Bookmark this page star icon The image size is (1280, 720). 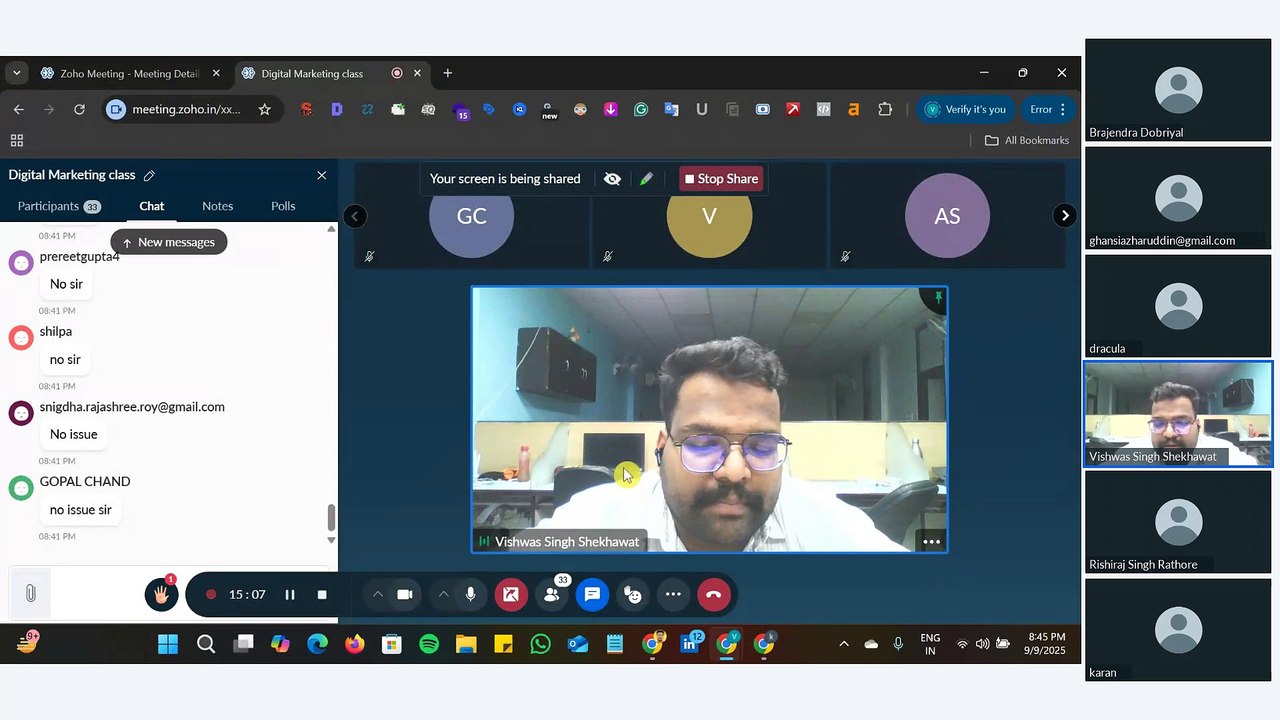[264, 110]
